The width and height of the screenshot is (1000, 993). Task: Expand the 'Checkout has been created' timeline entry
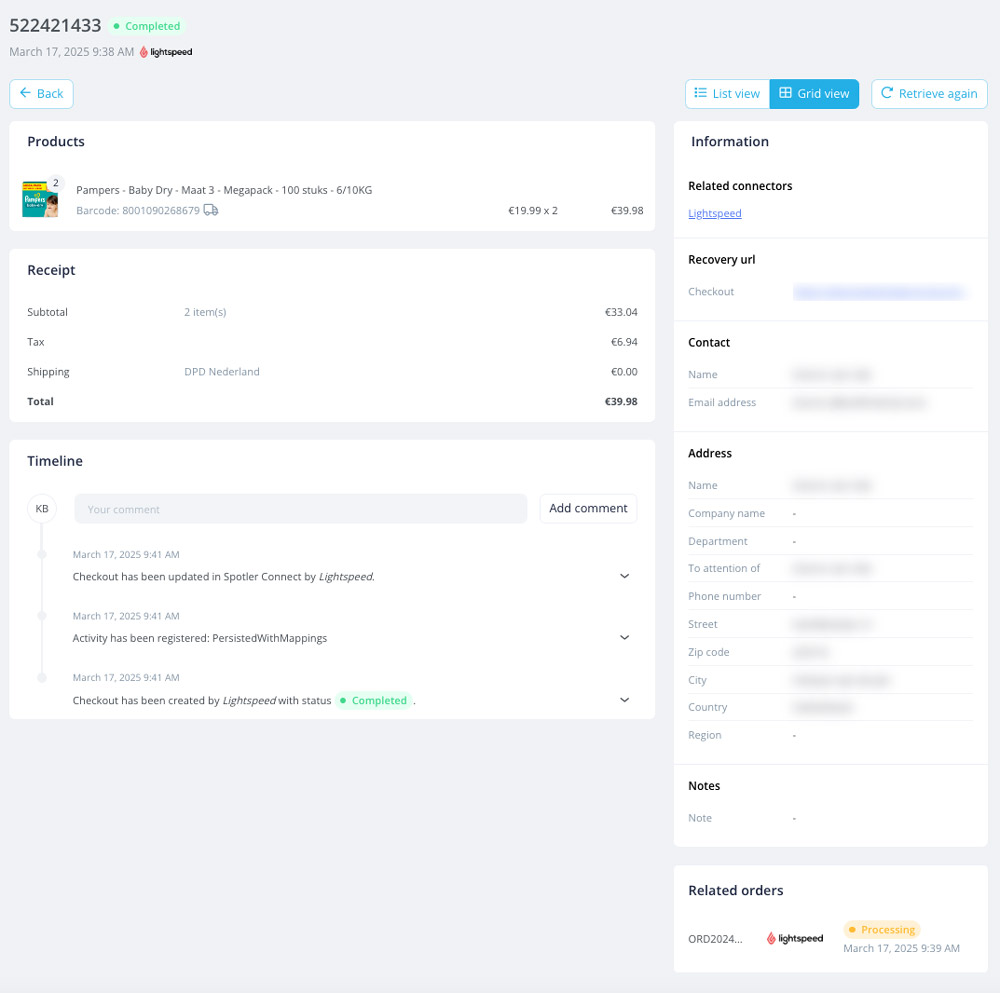[624, 700]
